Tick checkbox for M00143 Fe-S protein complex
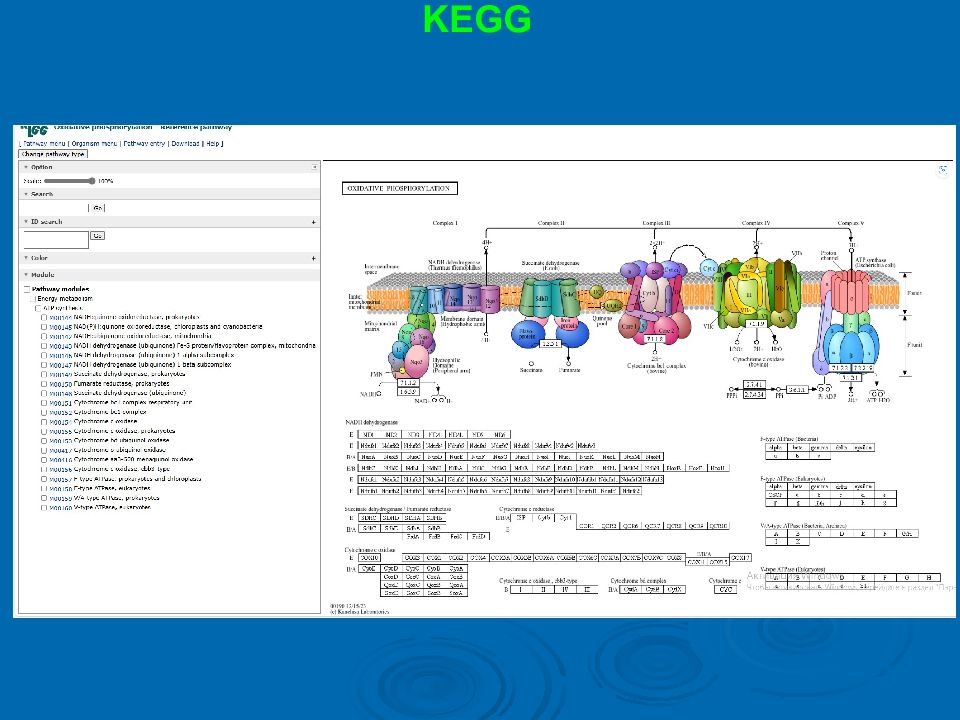Image resolution: width=960 pixels, height=720 pixels. click(44, 346)
